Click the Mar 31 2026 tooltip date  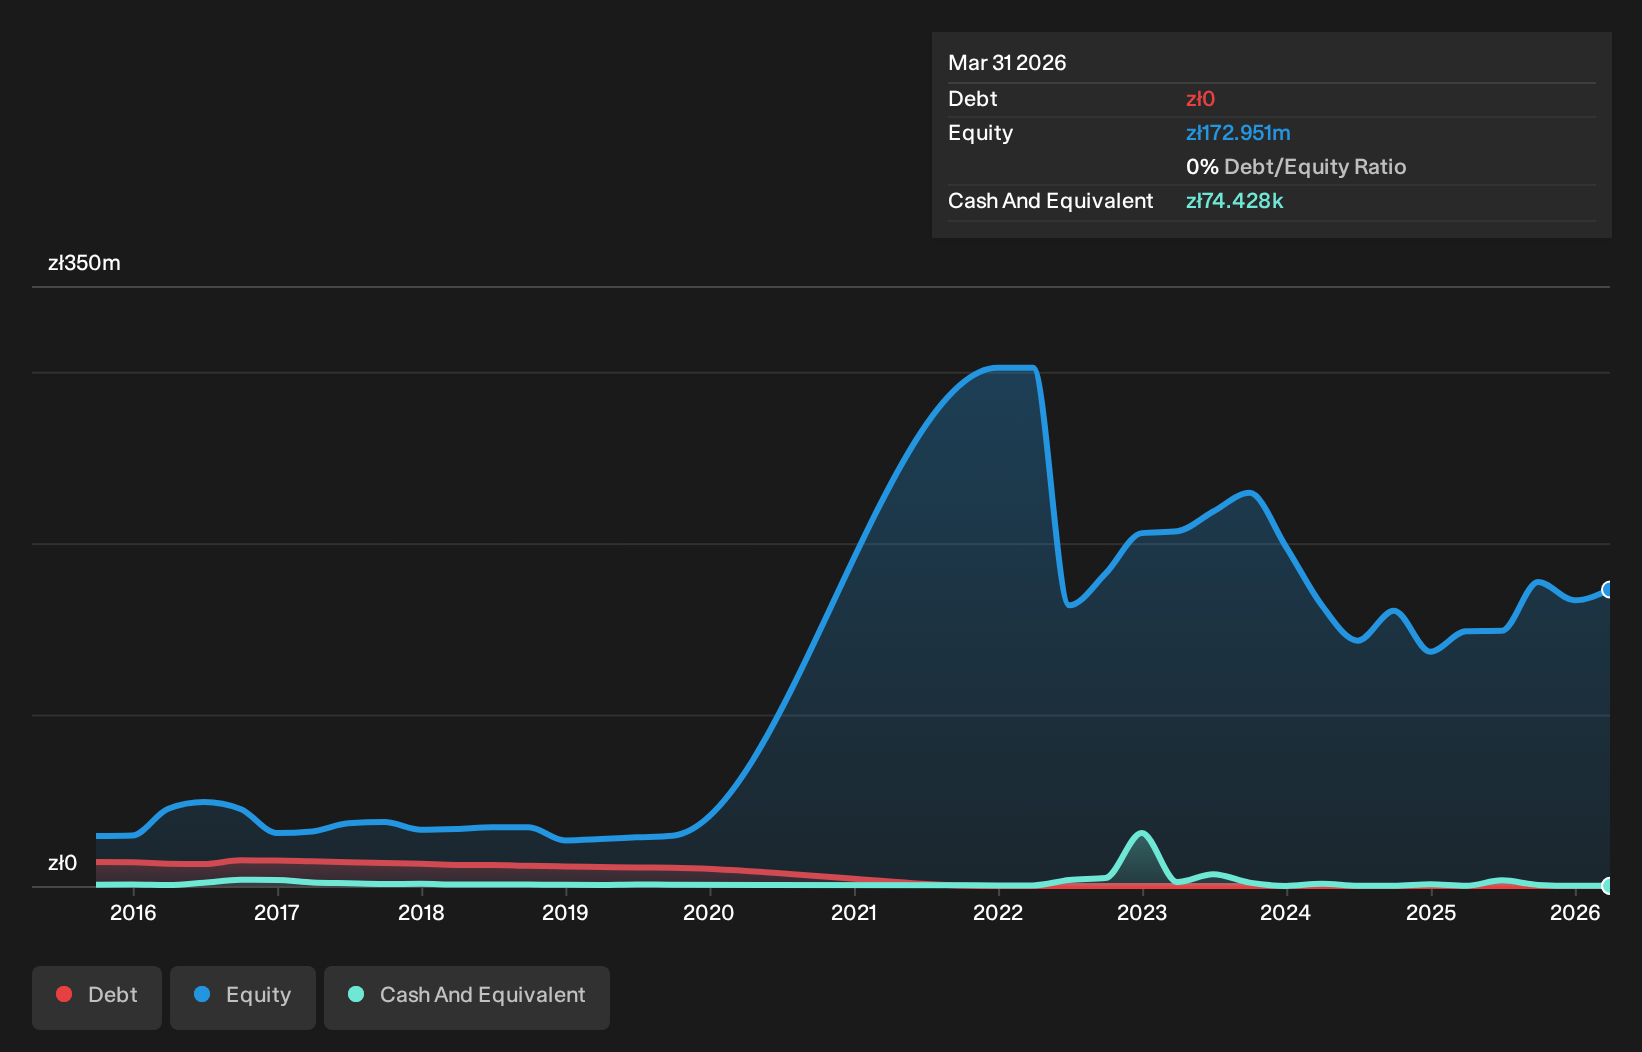coord(1007,63)
